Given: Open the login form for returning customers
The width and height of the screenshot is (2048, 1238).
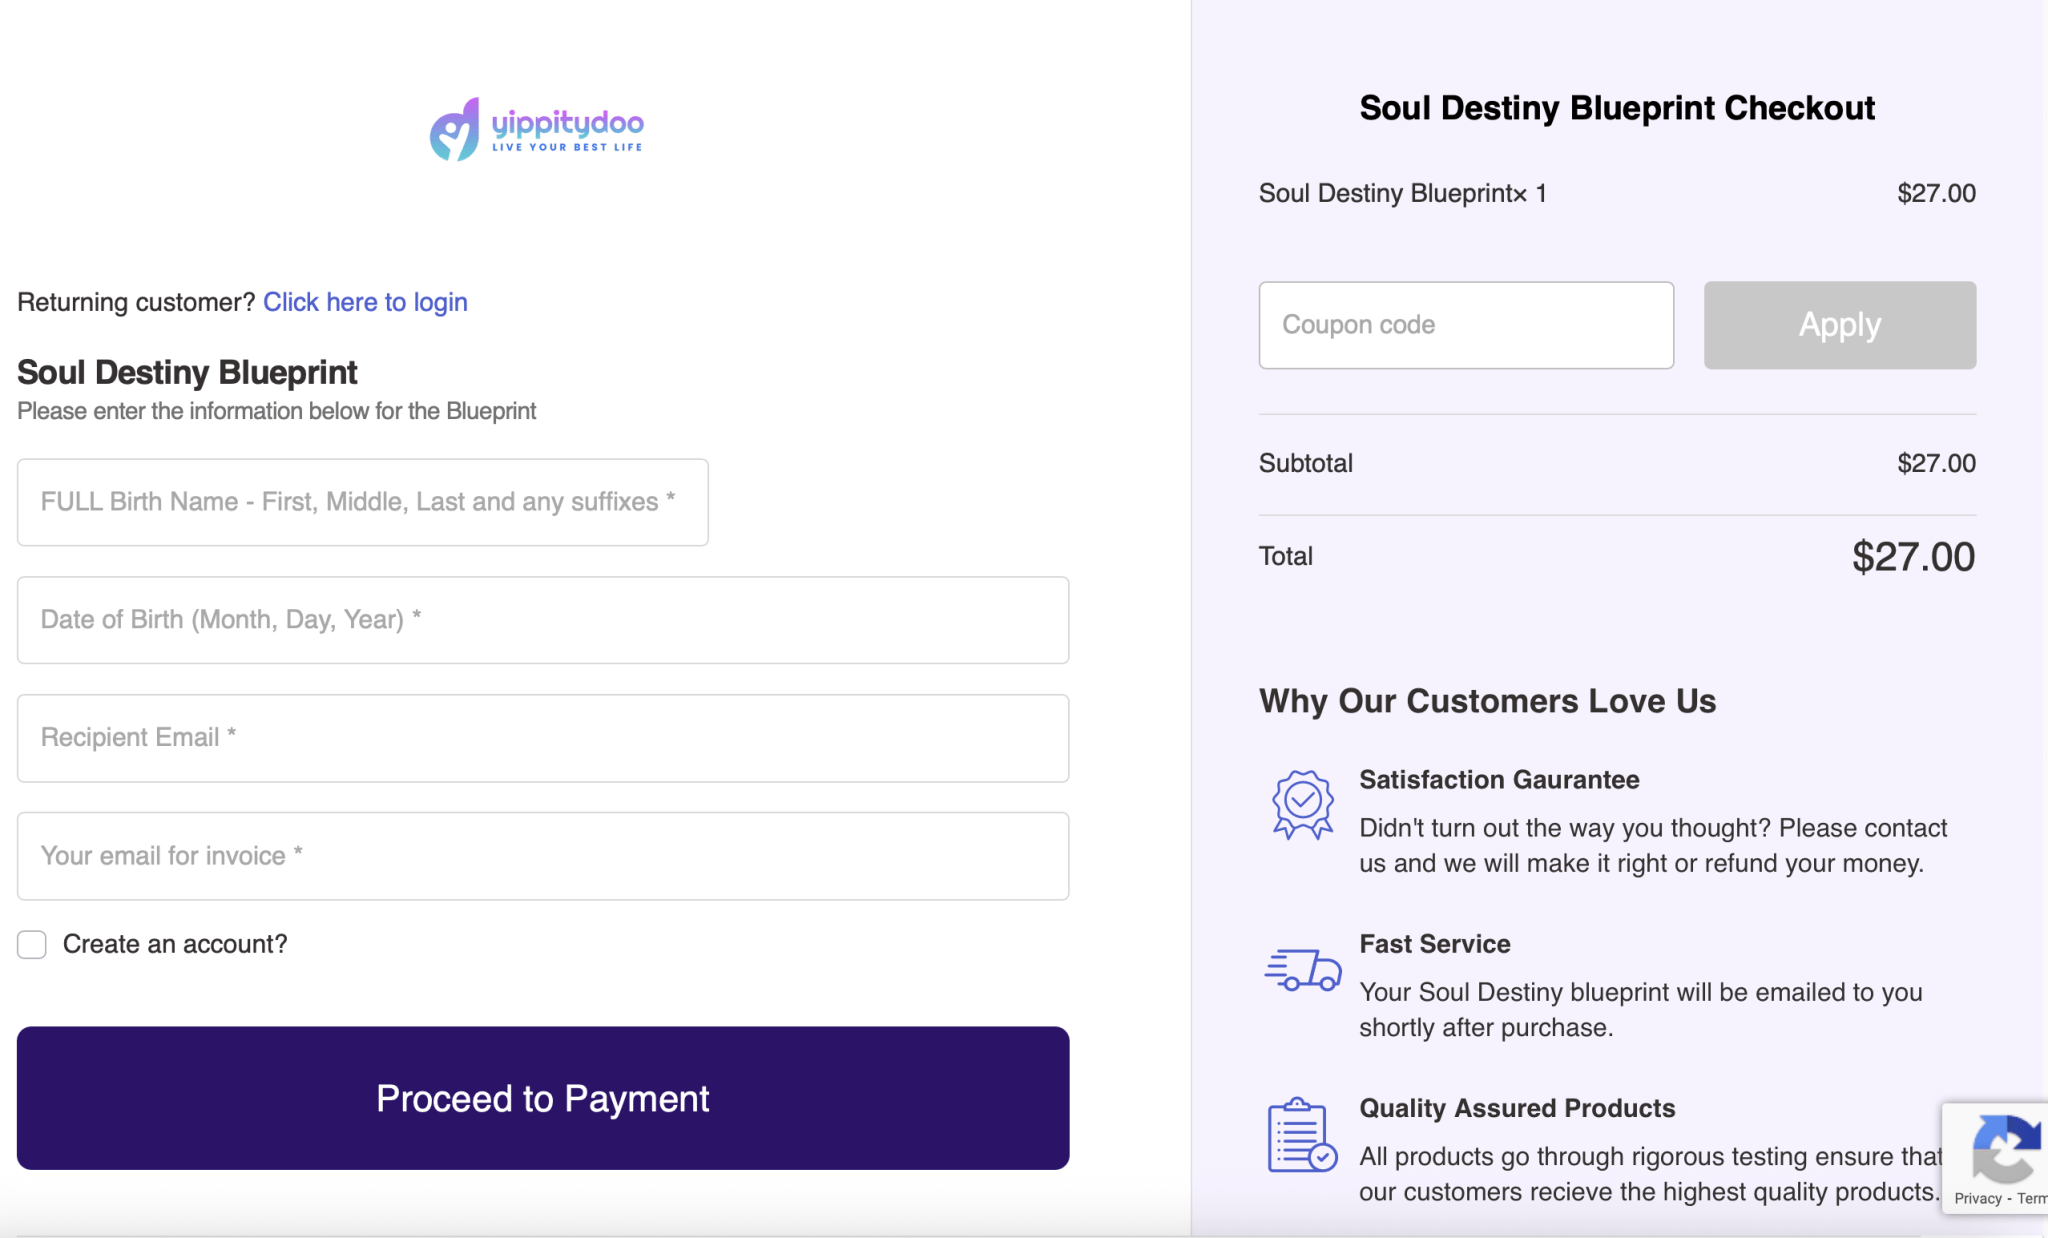Looking at the screenshot, I should [364, 302].
